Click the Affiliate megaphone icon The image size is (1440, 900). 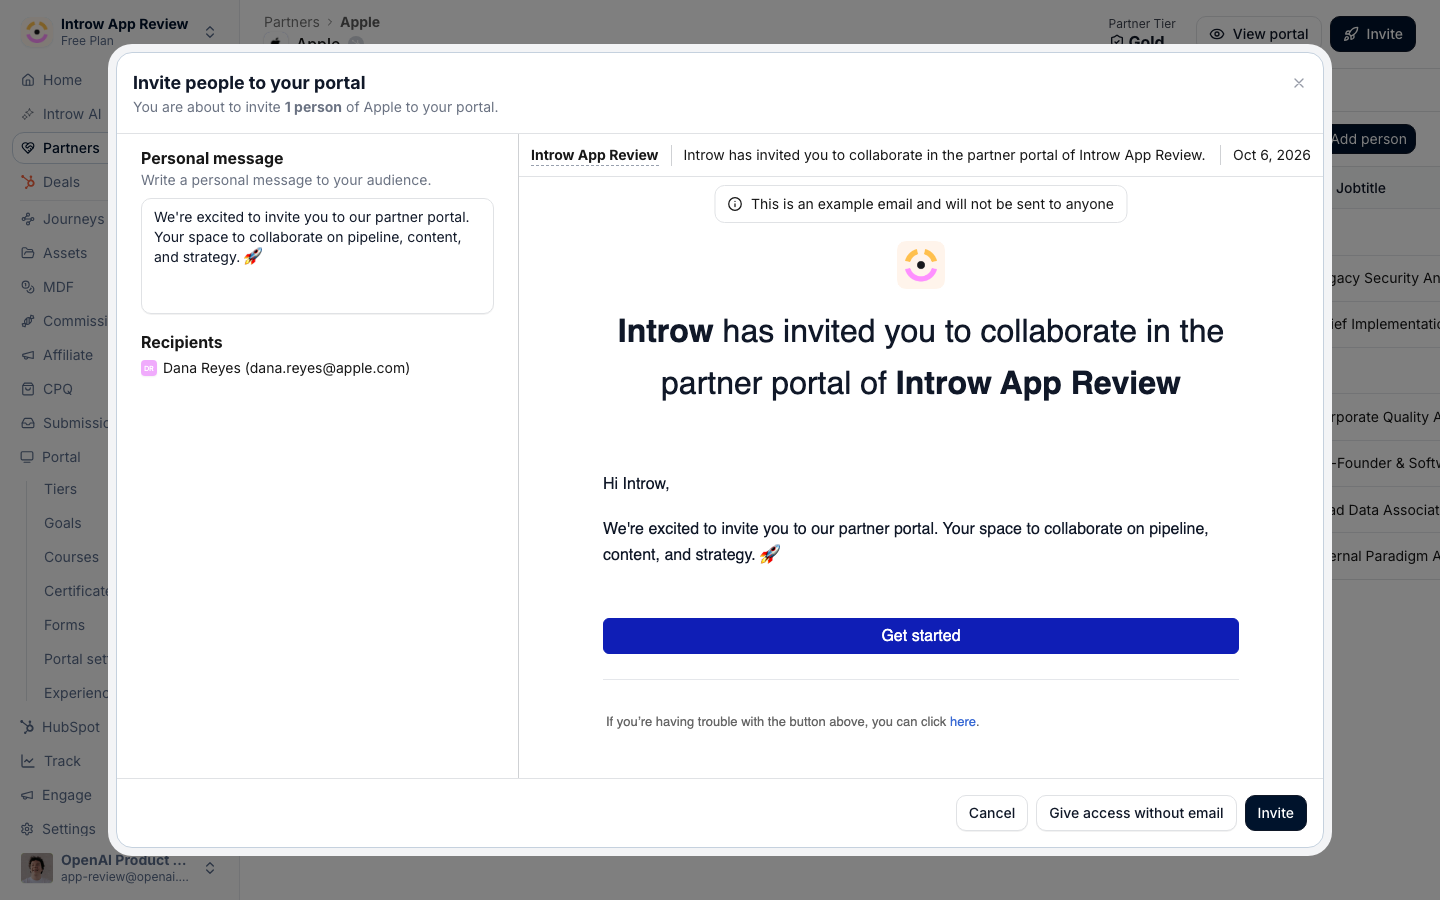(28, 355)
